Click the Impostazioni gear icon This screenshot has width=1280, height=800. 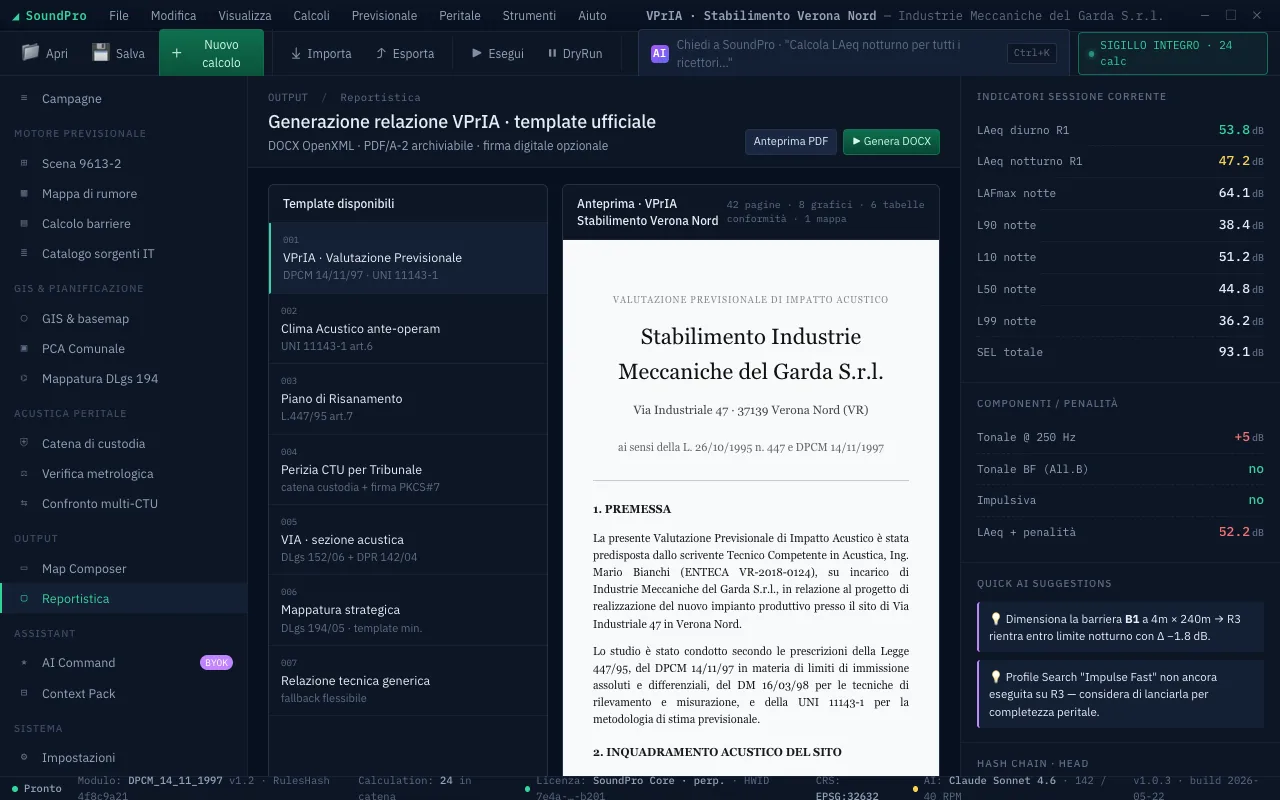coord(24,758)
